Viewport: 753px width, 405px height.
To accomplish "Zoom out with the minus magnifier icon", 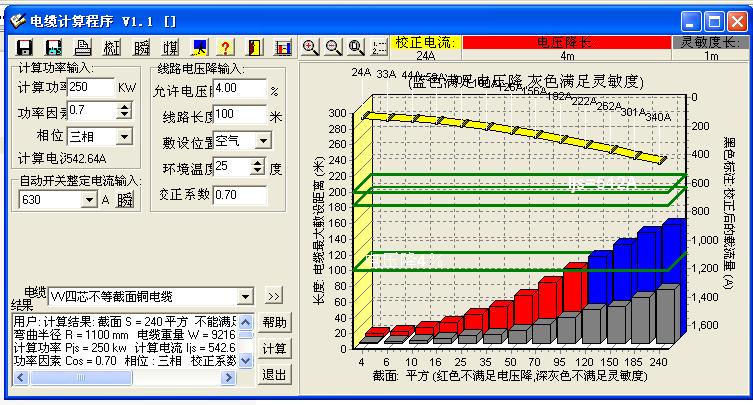I will click(333, 47).
